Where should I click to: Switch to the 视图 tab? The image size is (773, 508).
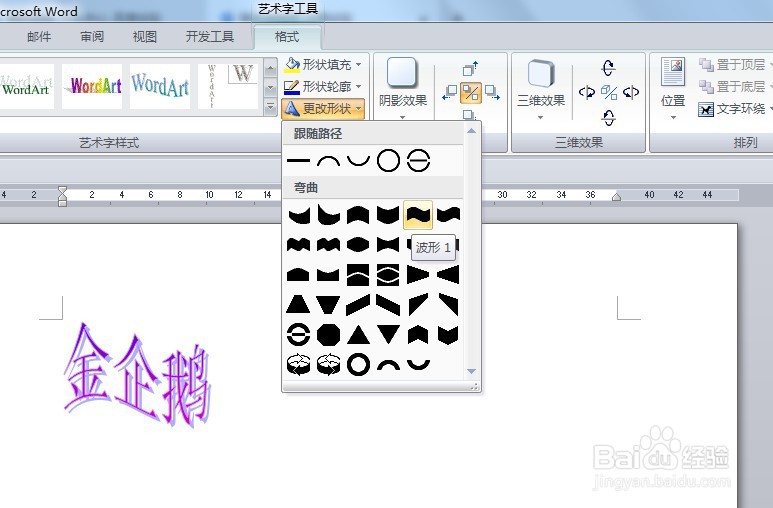(145, 36)
